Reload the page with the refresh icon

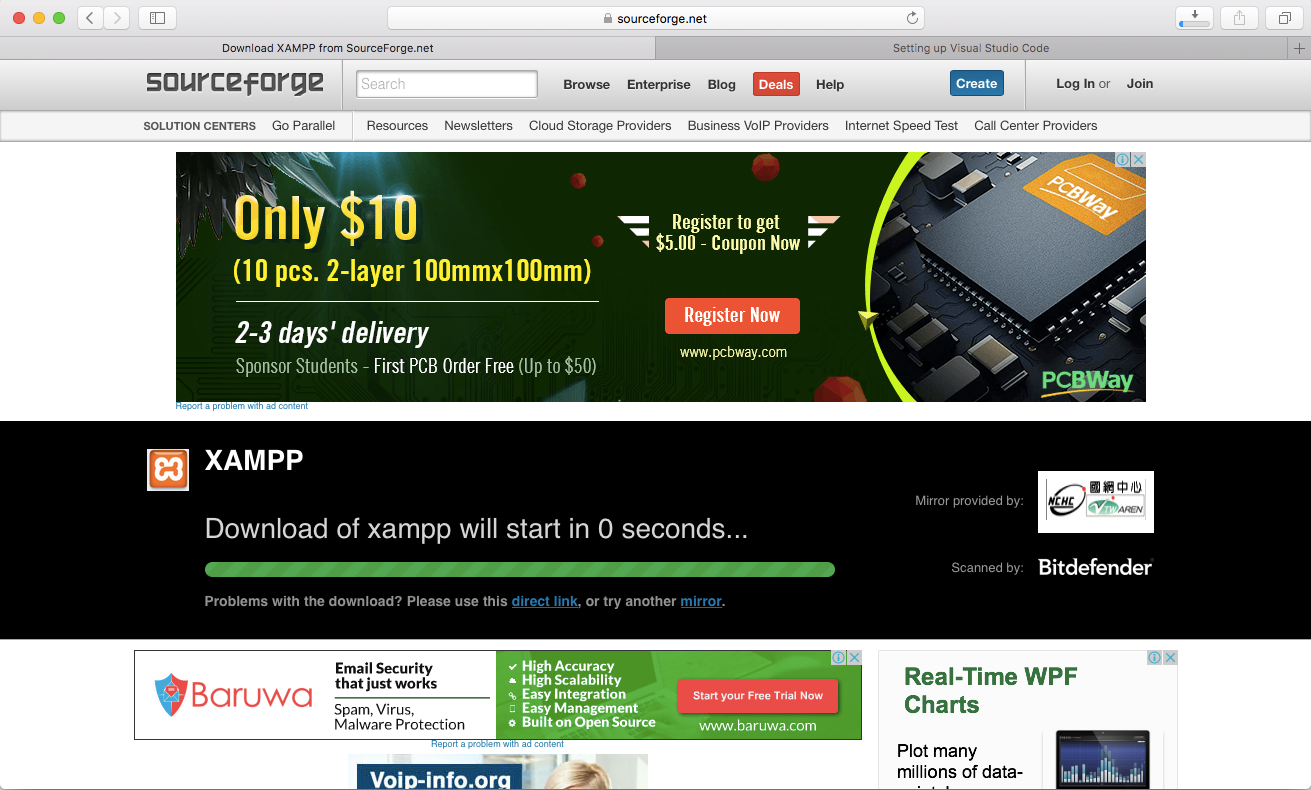pyautogui.click(x=912, y=18)
